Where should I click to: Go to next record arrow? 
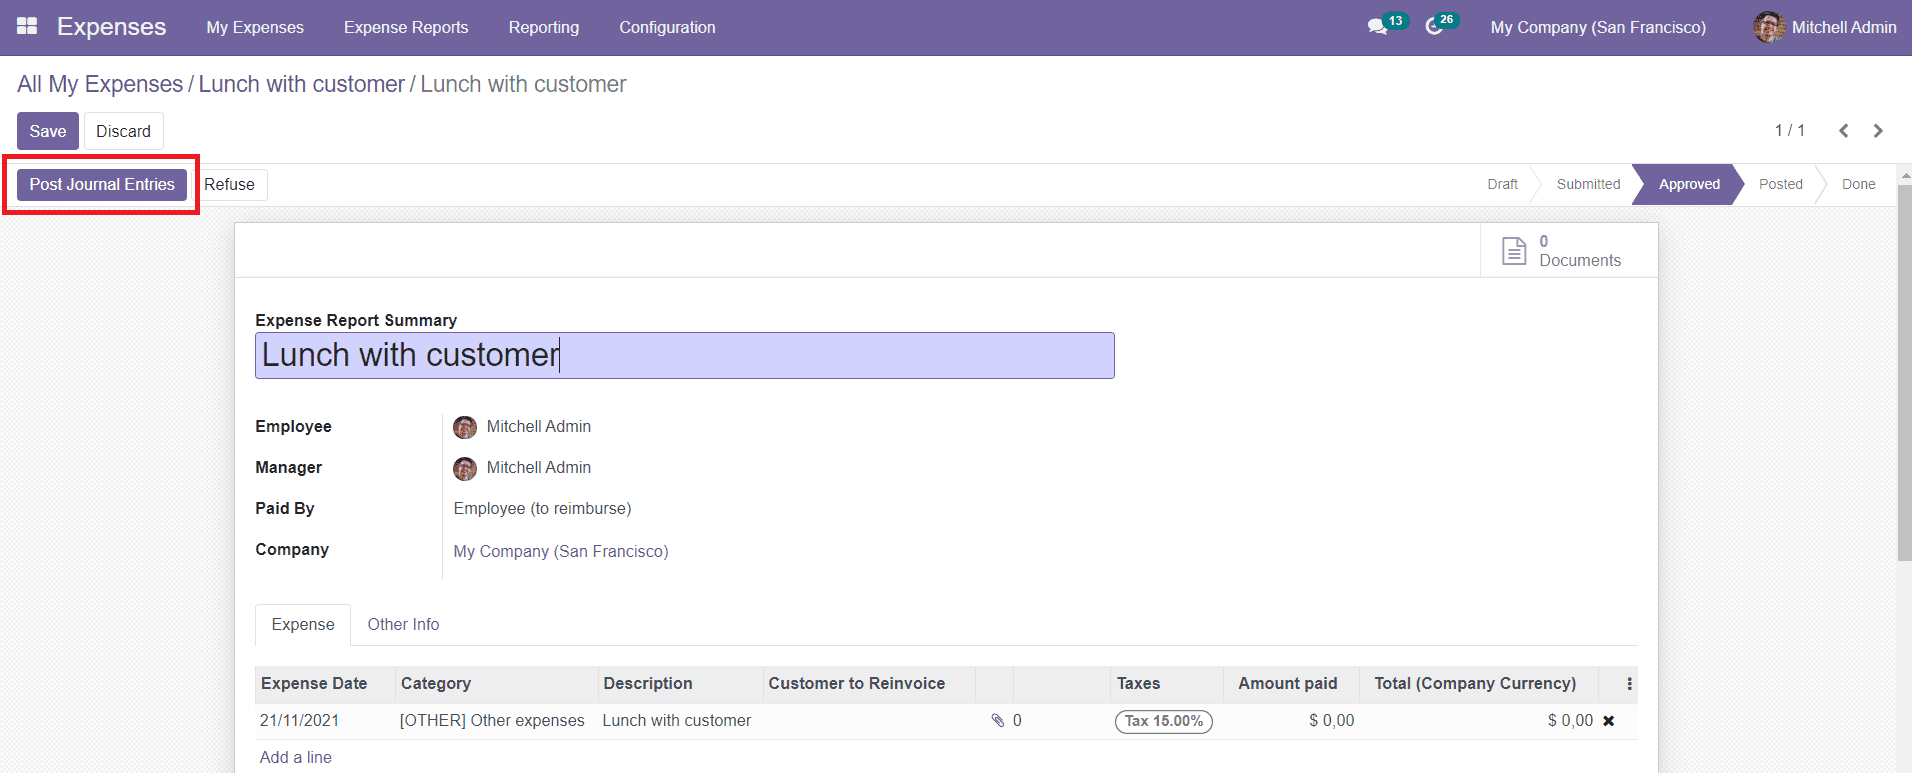(x=1878, y=131)
